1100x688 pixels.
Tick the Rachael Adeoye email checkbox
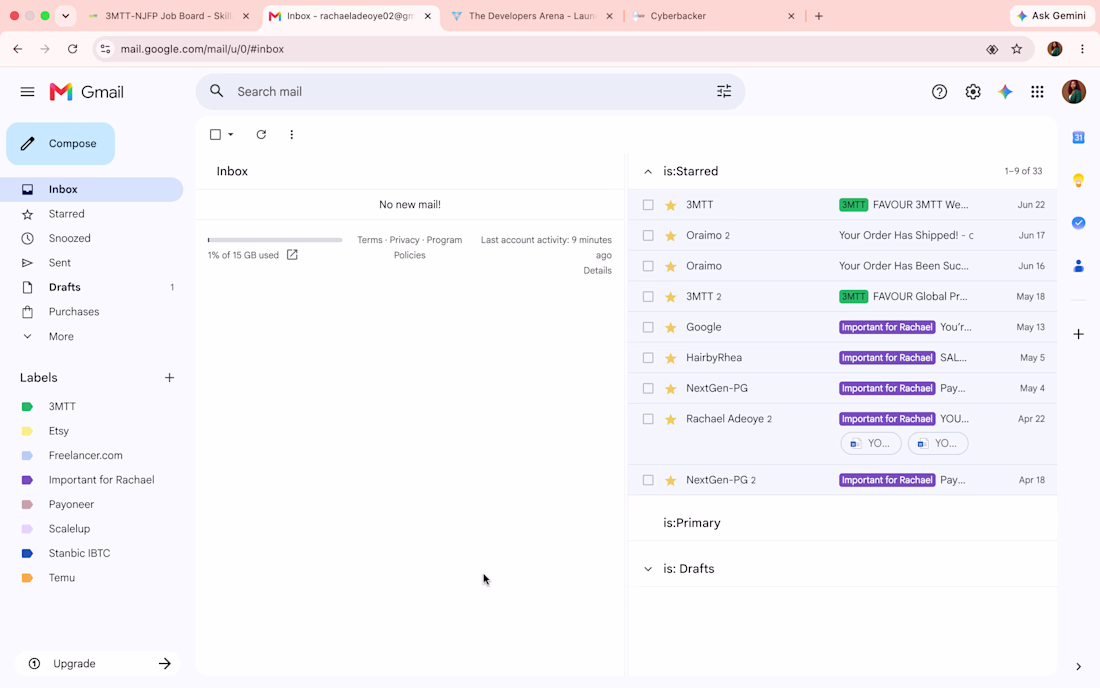[648, 419]
